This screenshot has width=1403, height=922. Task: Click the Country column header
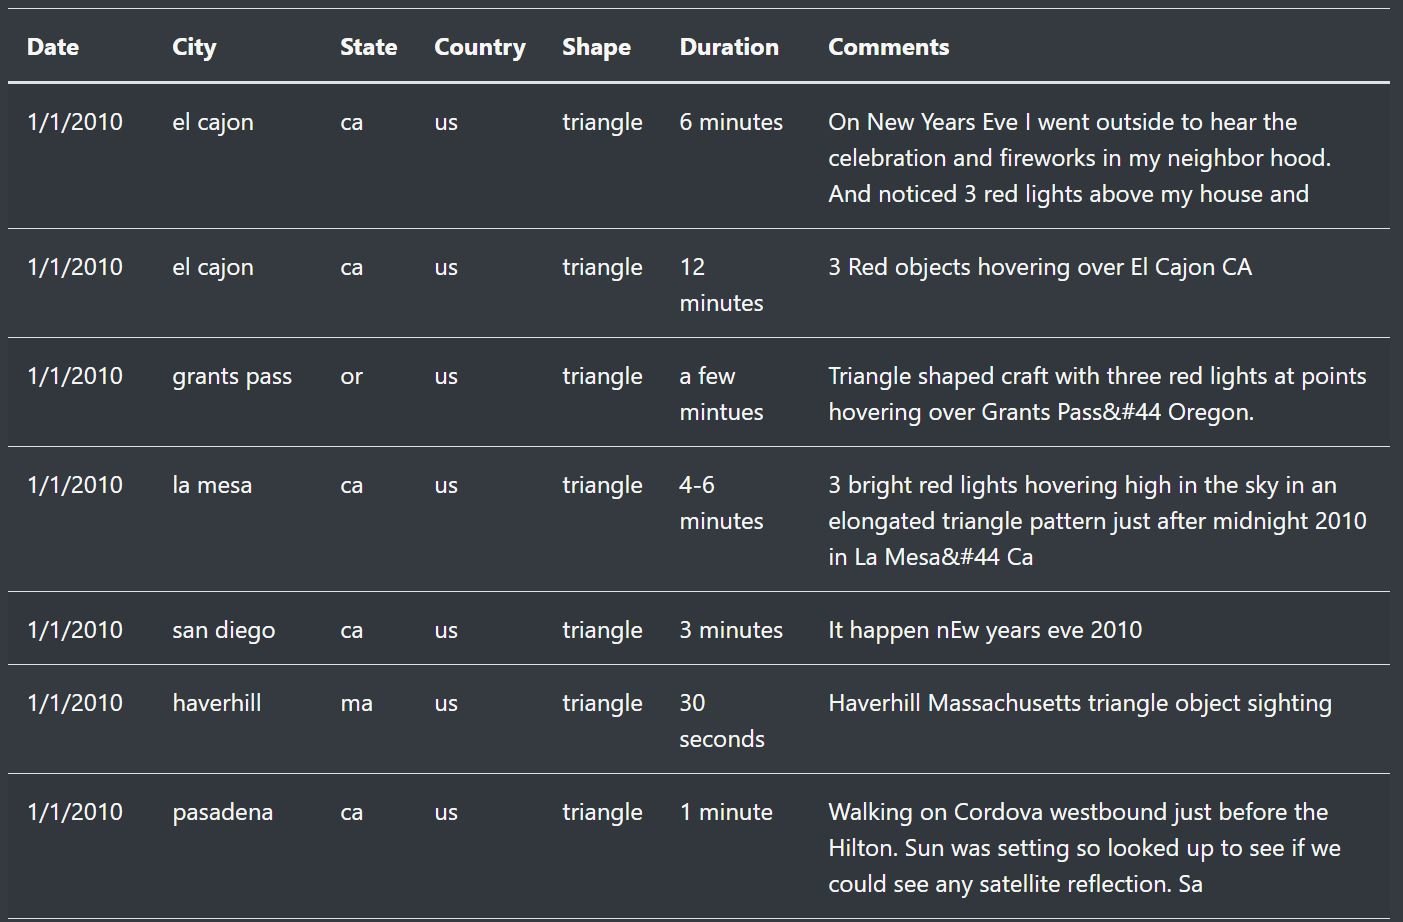point(479,47)
